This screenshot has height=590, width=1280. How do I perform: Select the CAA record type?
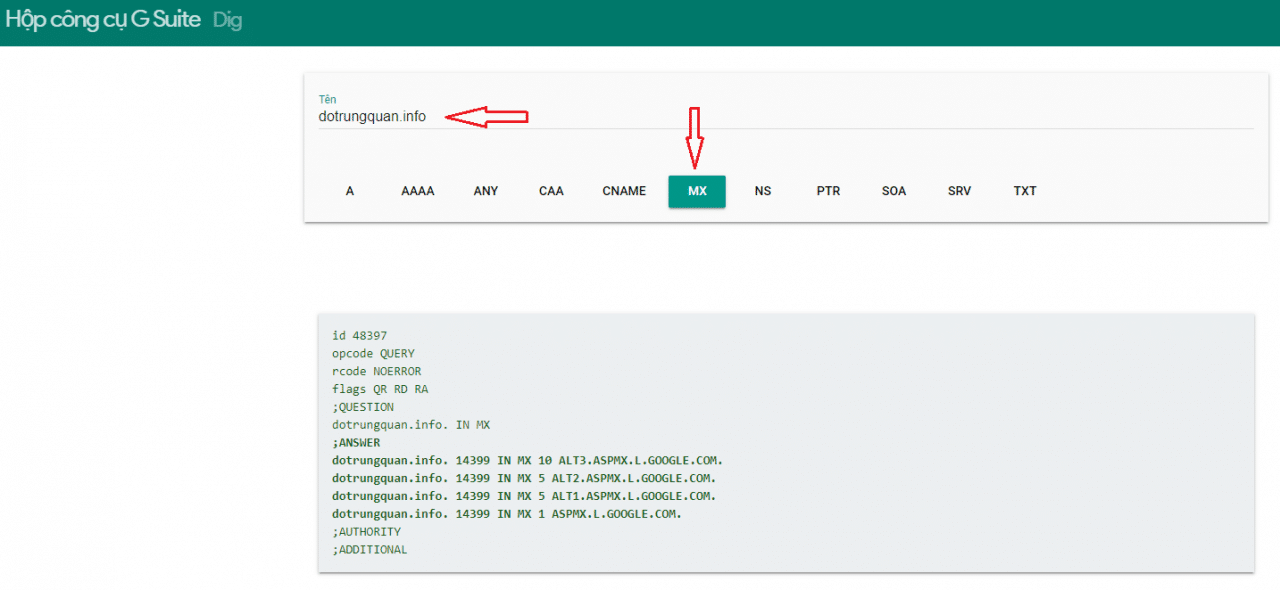pos(551,191)
